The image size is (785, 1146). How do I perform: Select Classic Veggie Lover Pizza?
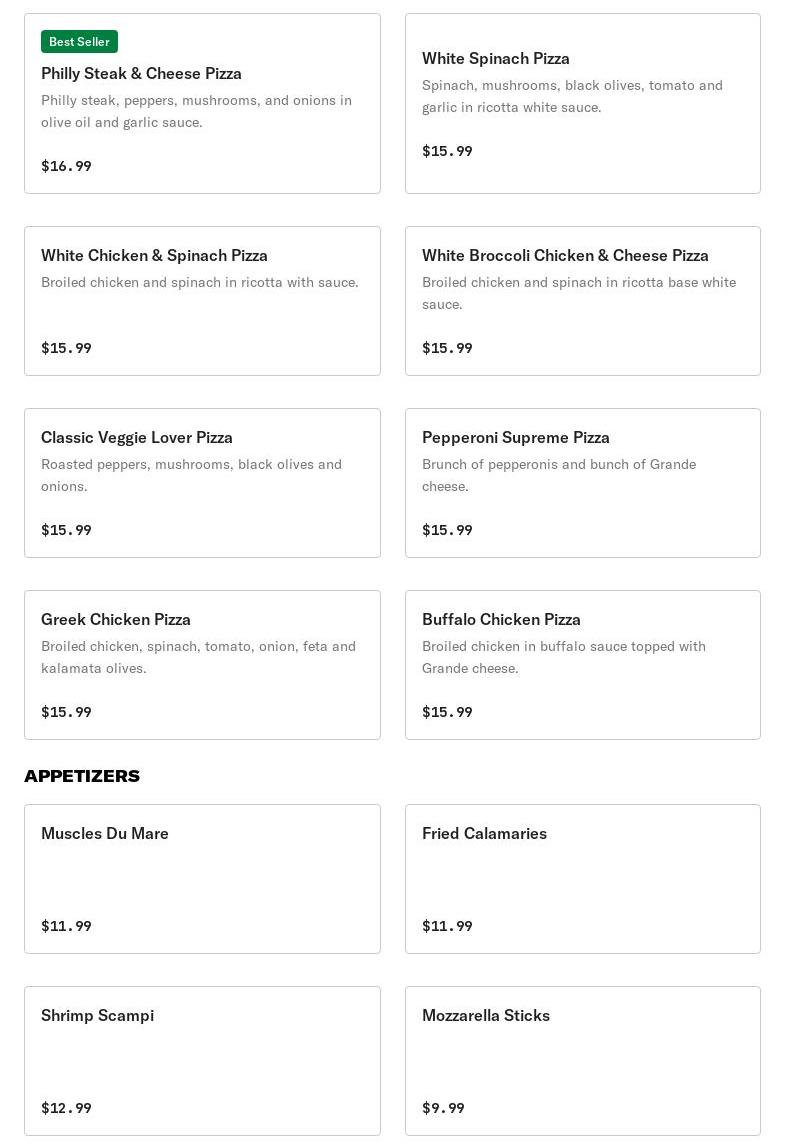click(202, 483)
